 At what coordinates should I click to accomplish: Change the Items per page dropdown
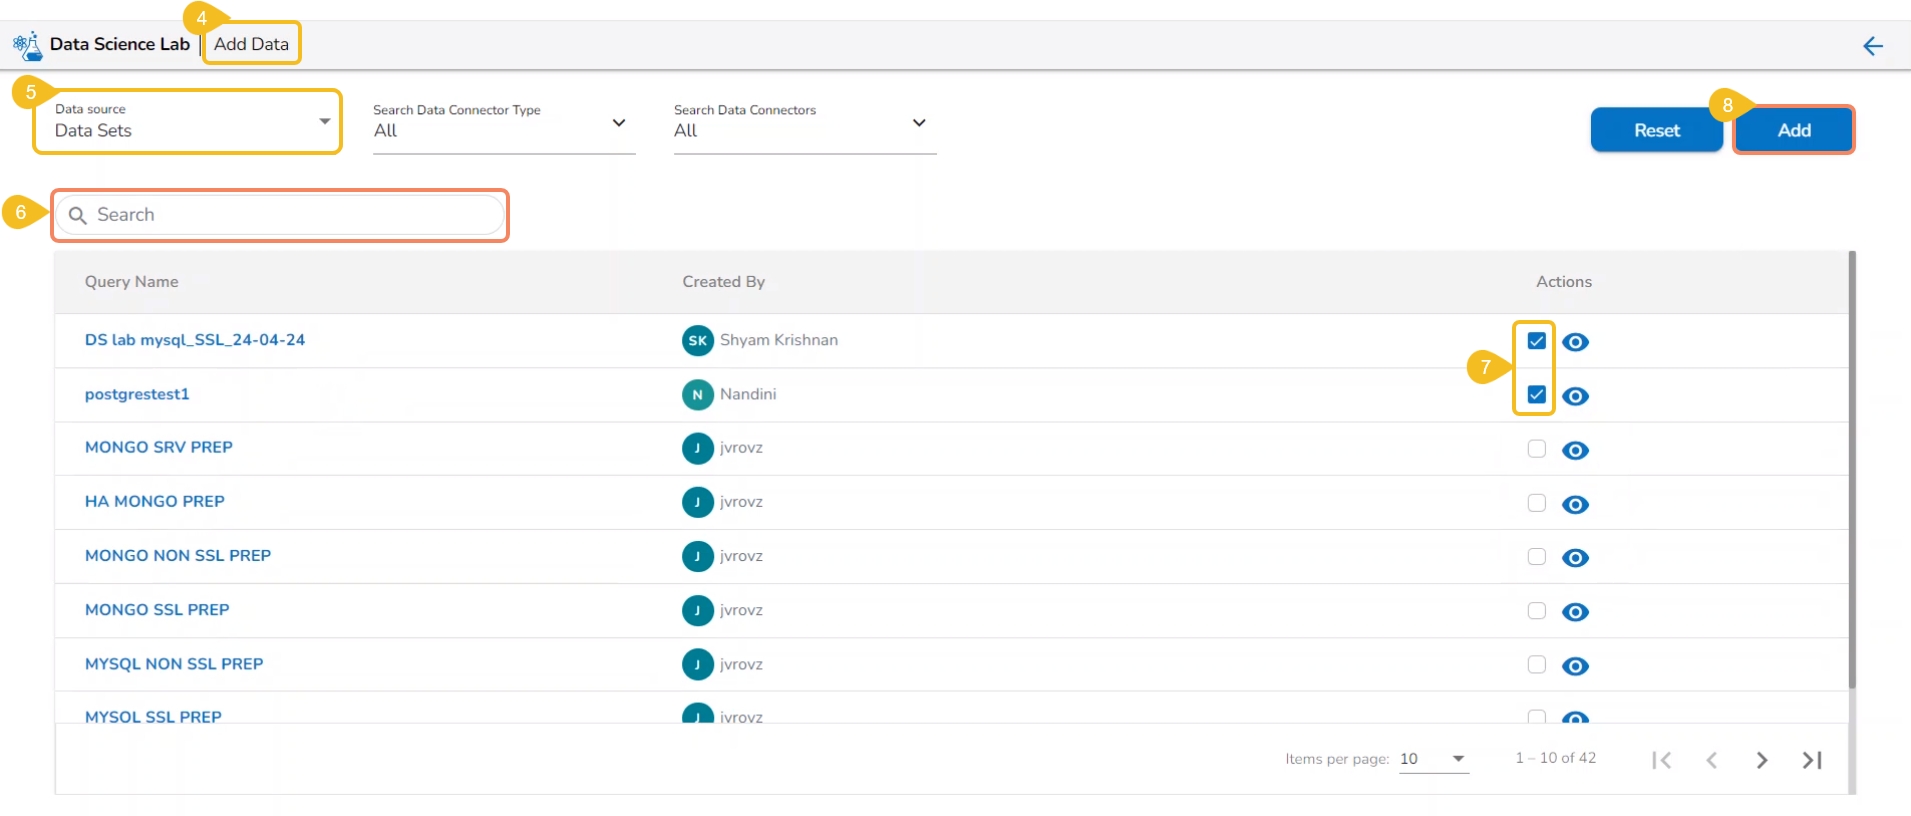[x=1433, y=759]
